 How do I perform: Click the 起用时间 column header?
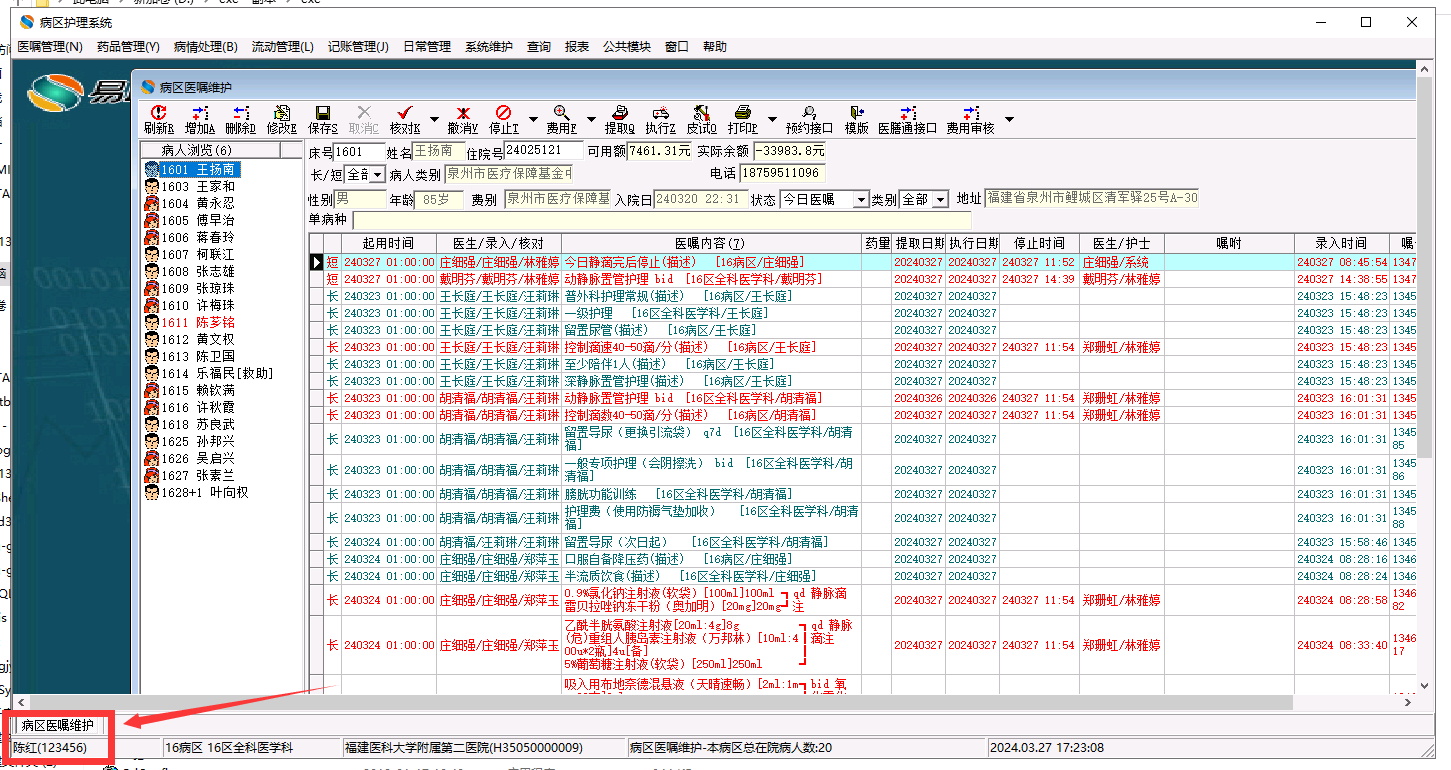388,243
